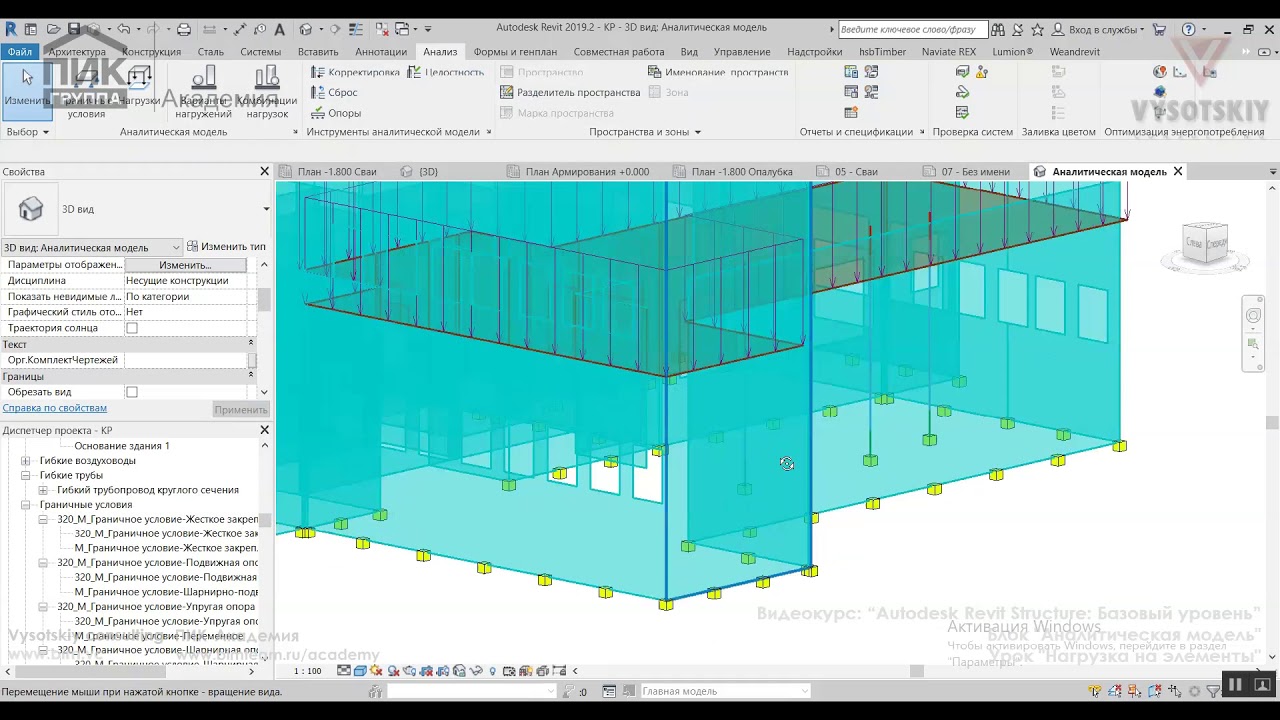
Task: Close the Свойства properties palette
Action: coord(265,172)
